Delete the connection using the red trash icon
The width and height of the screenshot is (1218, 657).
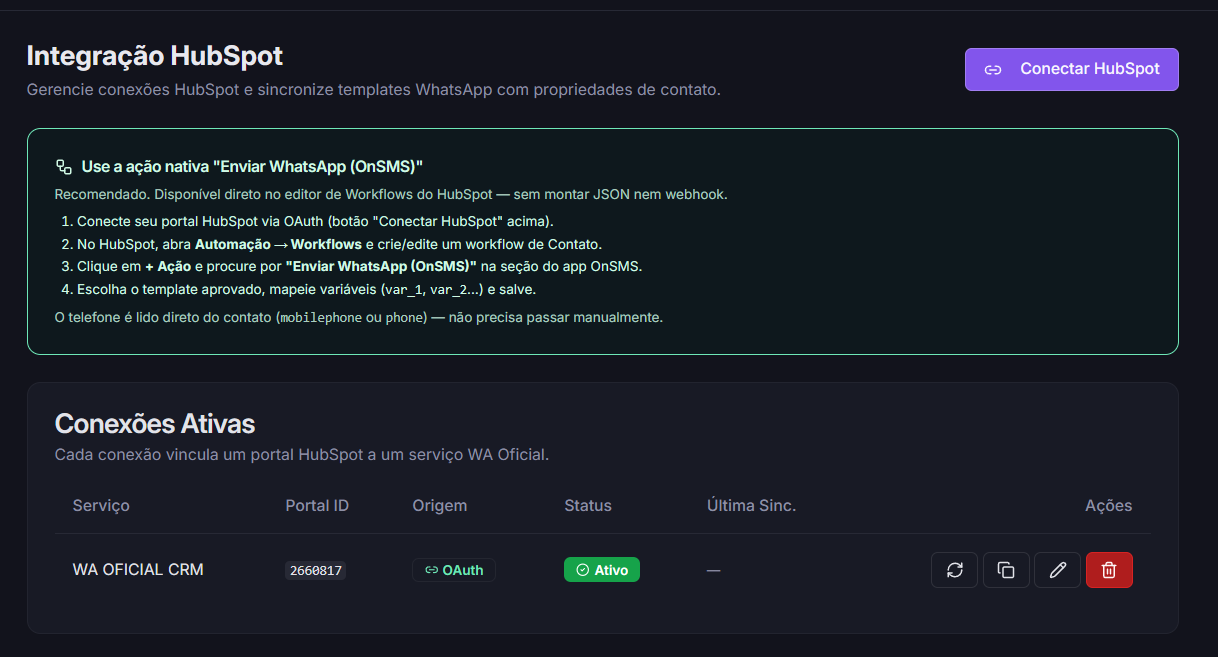pos(1109,570)
